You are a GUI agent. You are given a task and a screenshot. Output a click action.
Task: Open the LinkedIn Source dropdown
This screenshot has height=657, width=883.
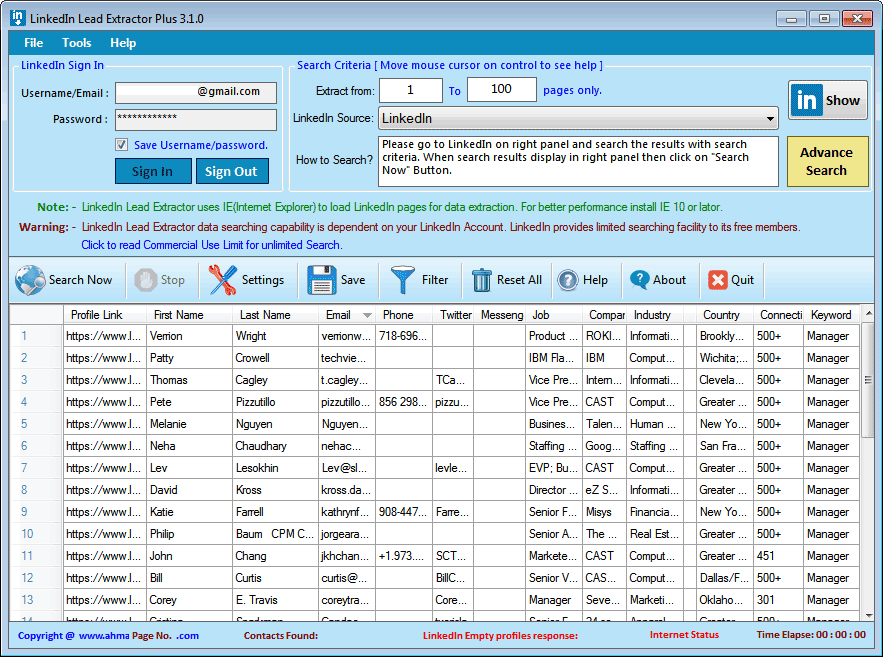point(578,118)
